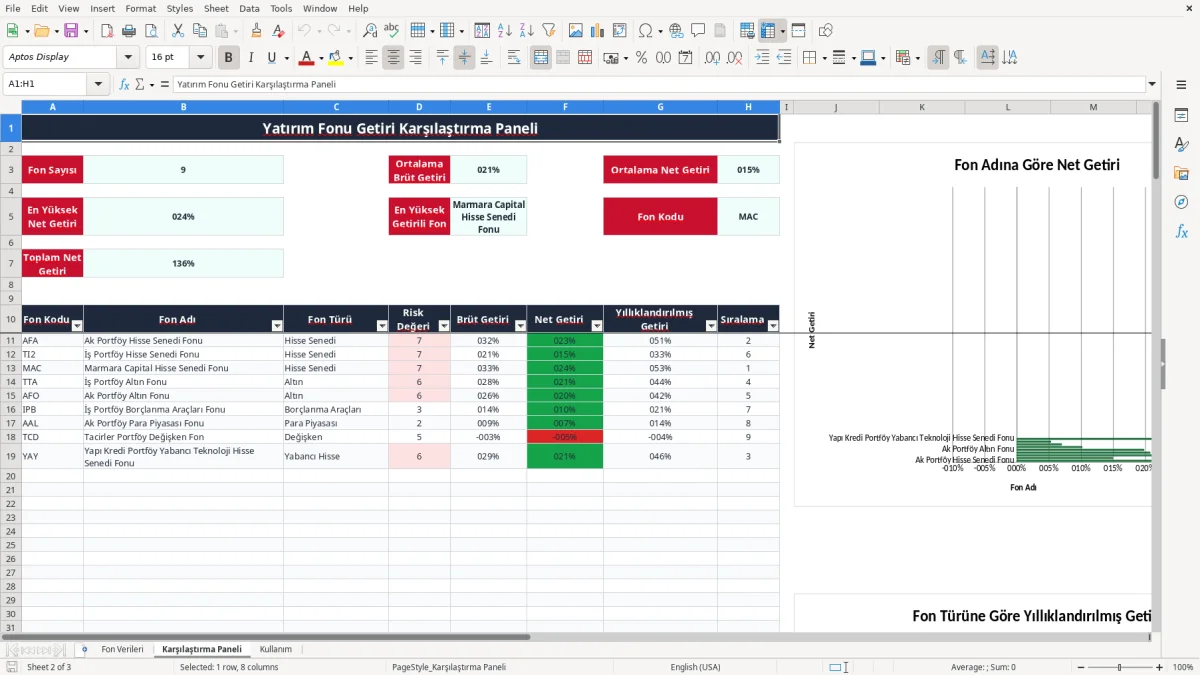Image resolution: width=1200 pixels, height=675 pixels.
Task: Open the Font Color dropdown arrow
Action: click(320, 58)
